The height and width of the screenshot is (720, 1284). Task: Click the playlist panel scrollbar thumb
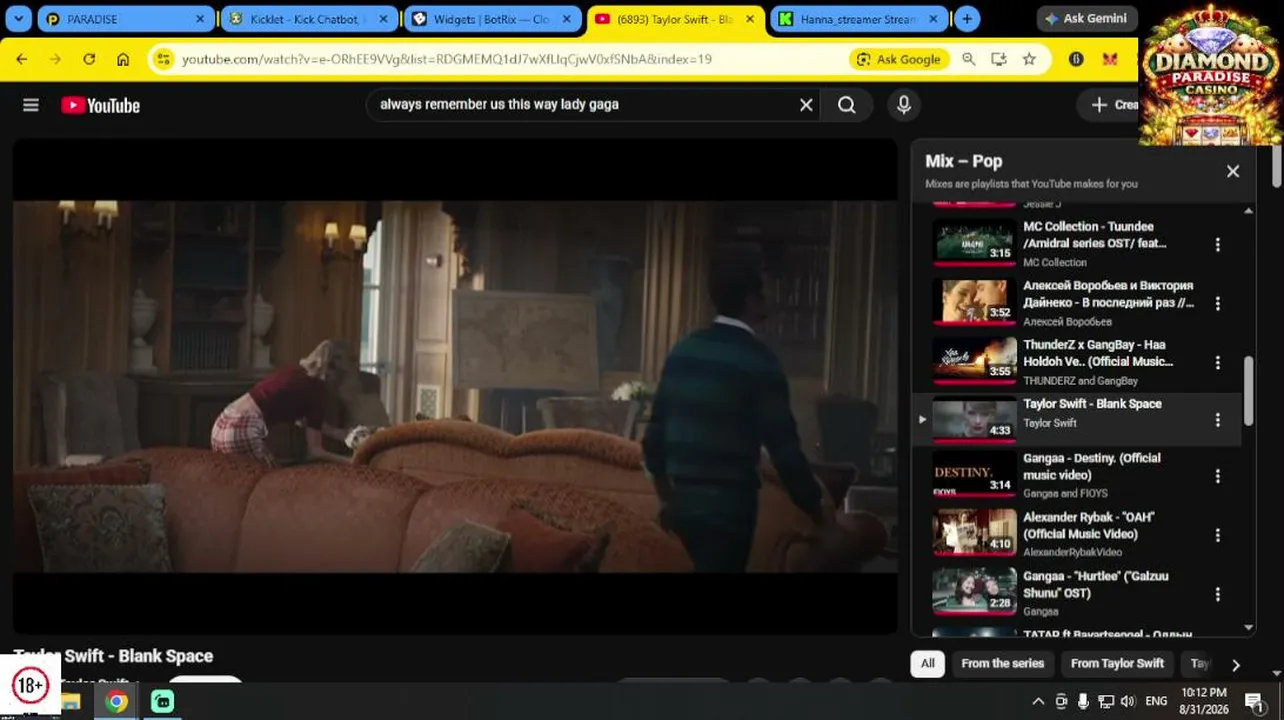(1248, 391)
